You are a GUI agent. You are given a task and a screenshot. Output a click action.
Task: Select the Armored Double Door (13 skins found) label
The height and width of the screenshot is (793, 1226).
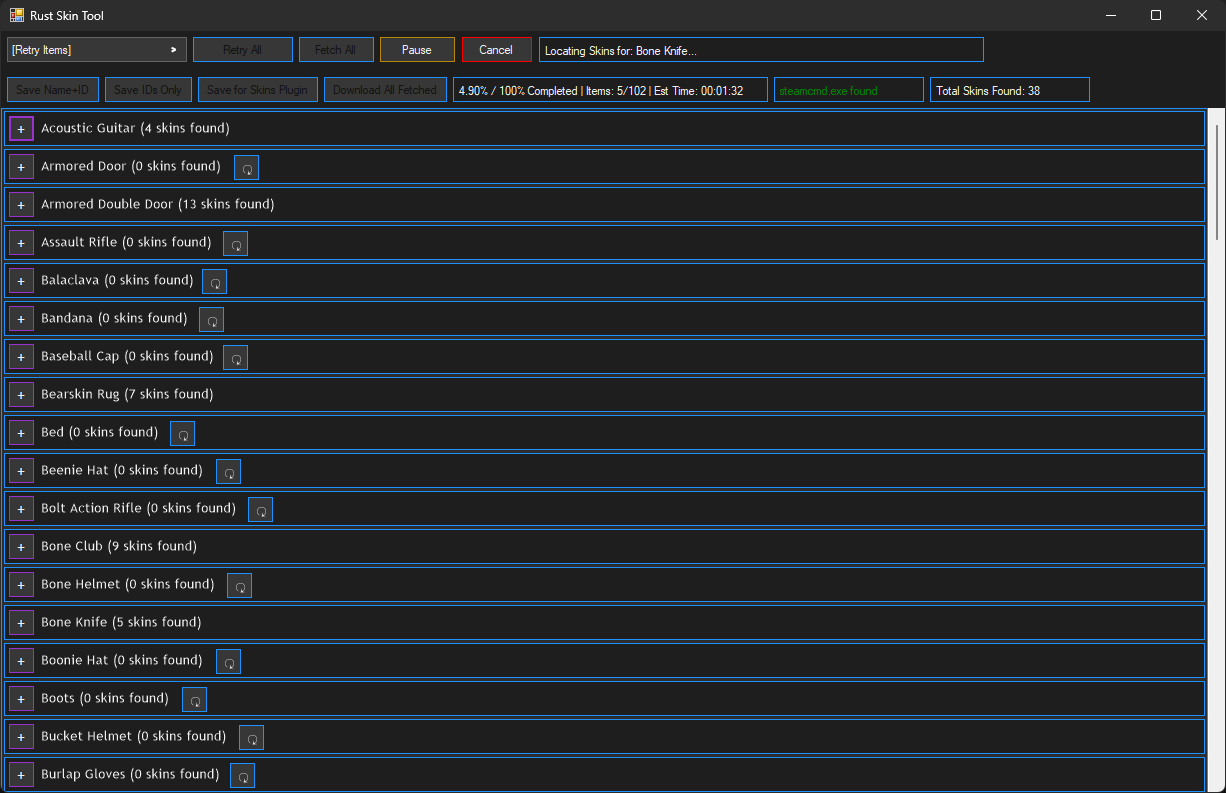158,204
